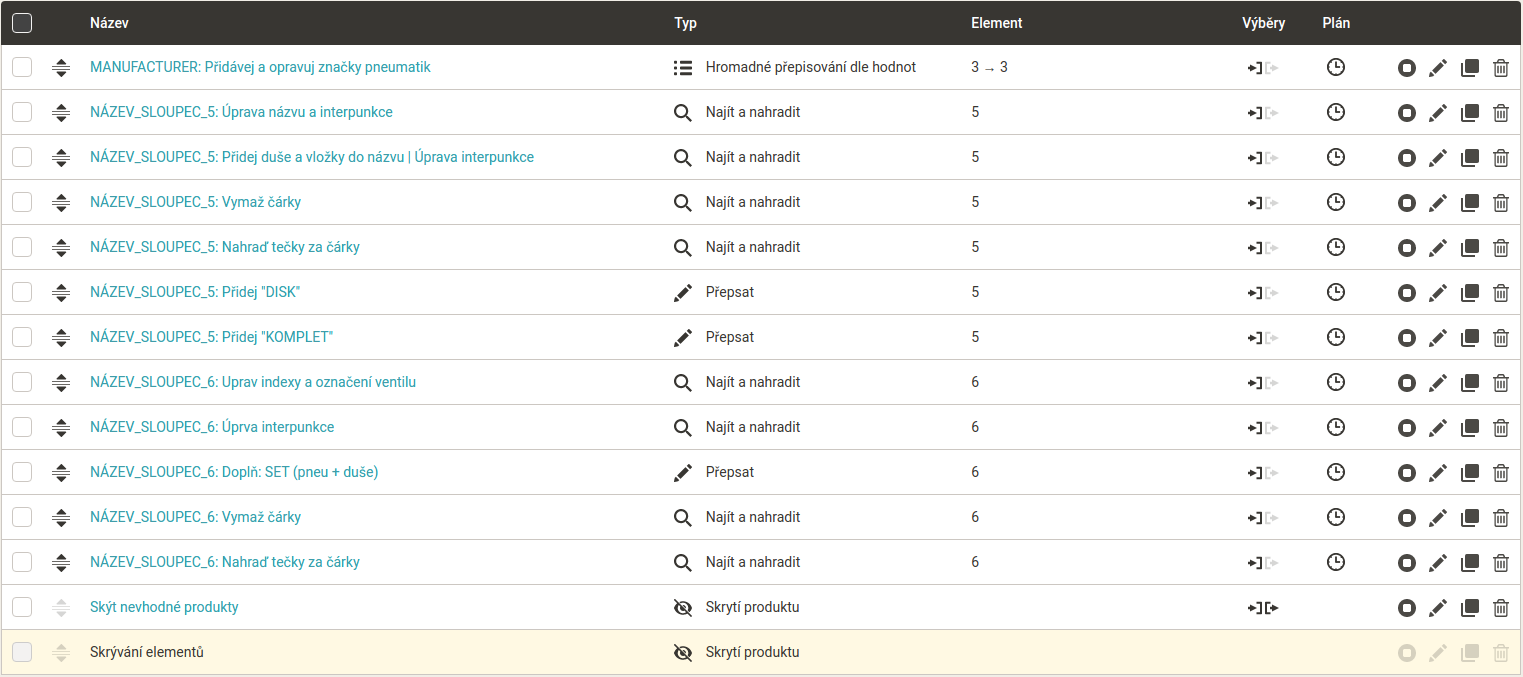The height and width of the screenshot is (677, 1523).
Task: Open selections icon for 'Skýt nevhodné produkty'
Action: click(x=1263, y=608)
